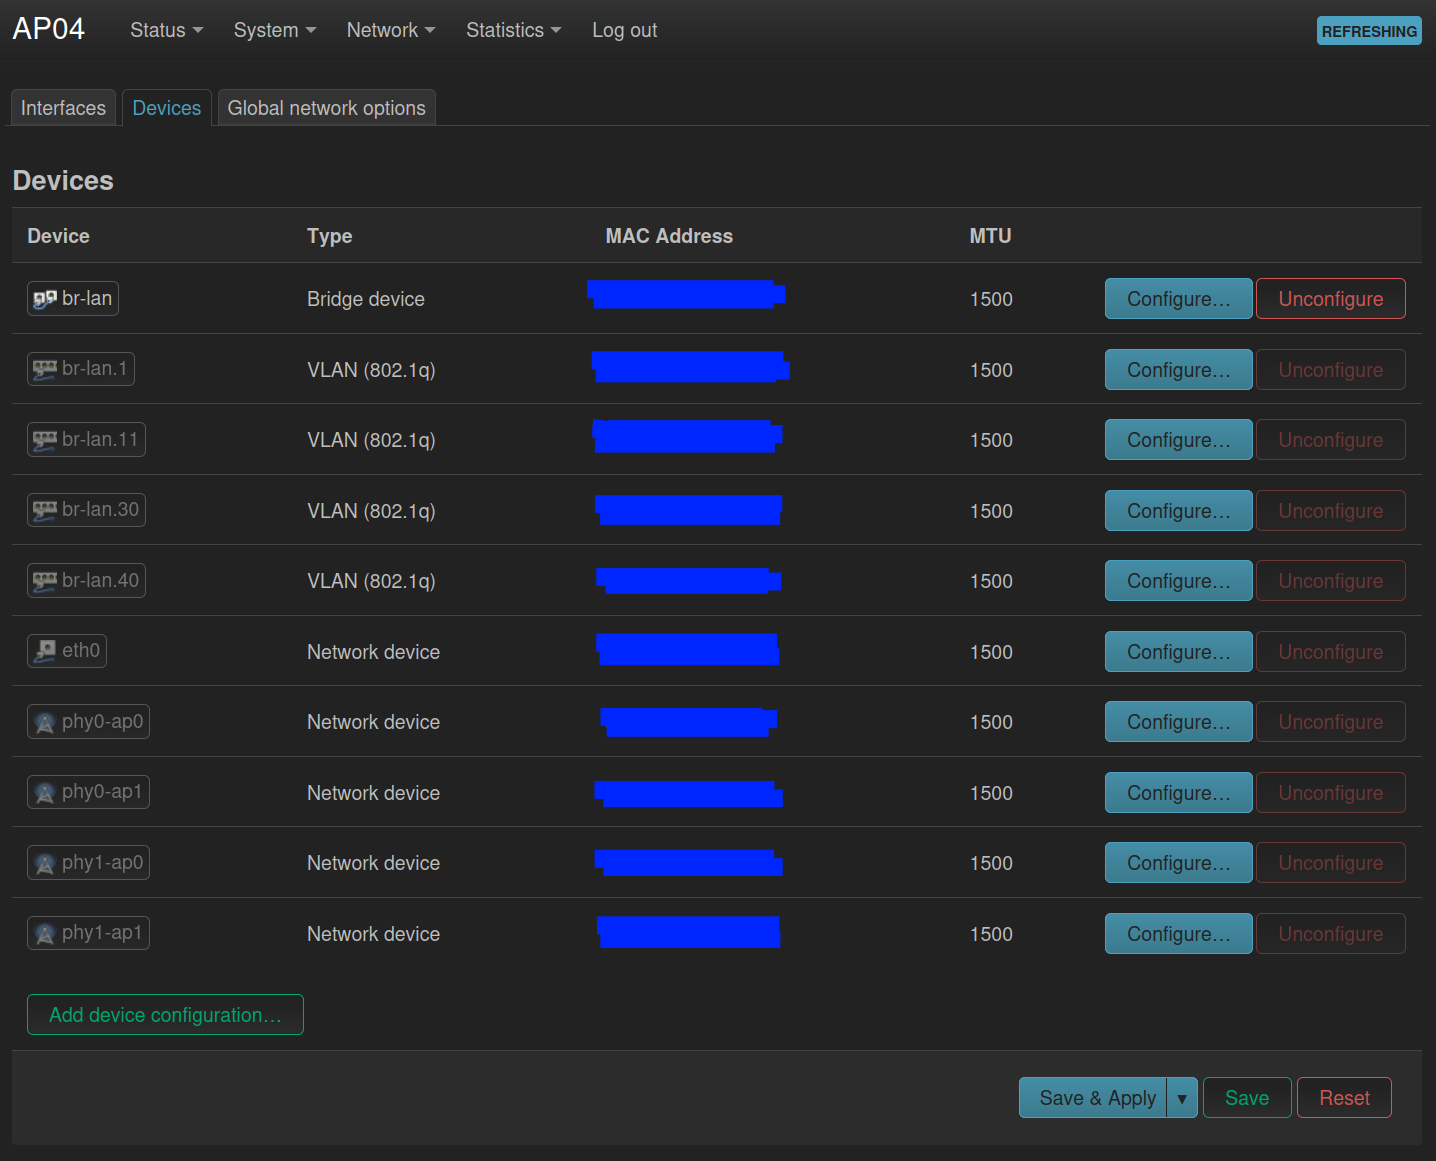The image size is (1436, 1161).
Task: Configure the br-lan bridge device
Action: tap(1178, 299)
